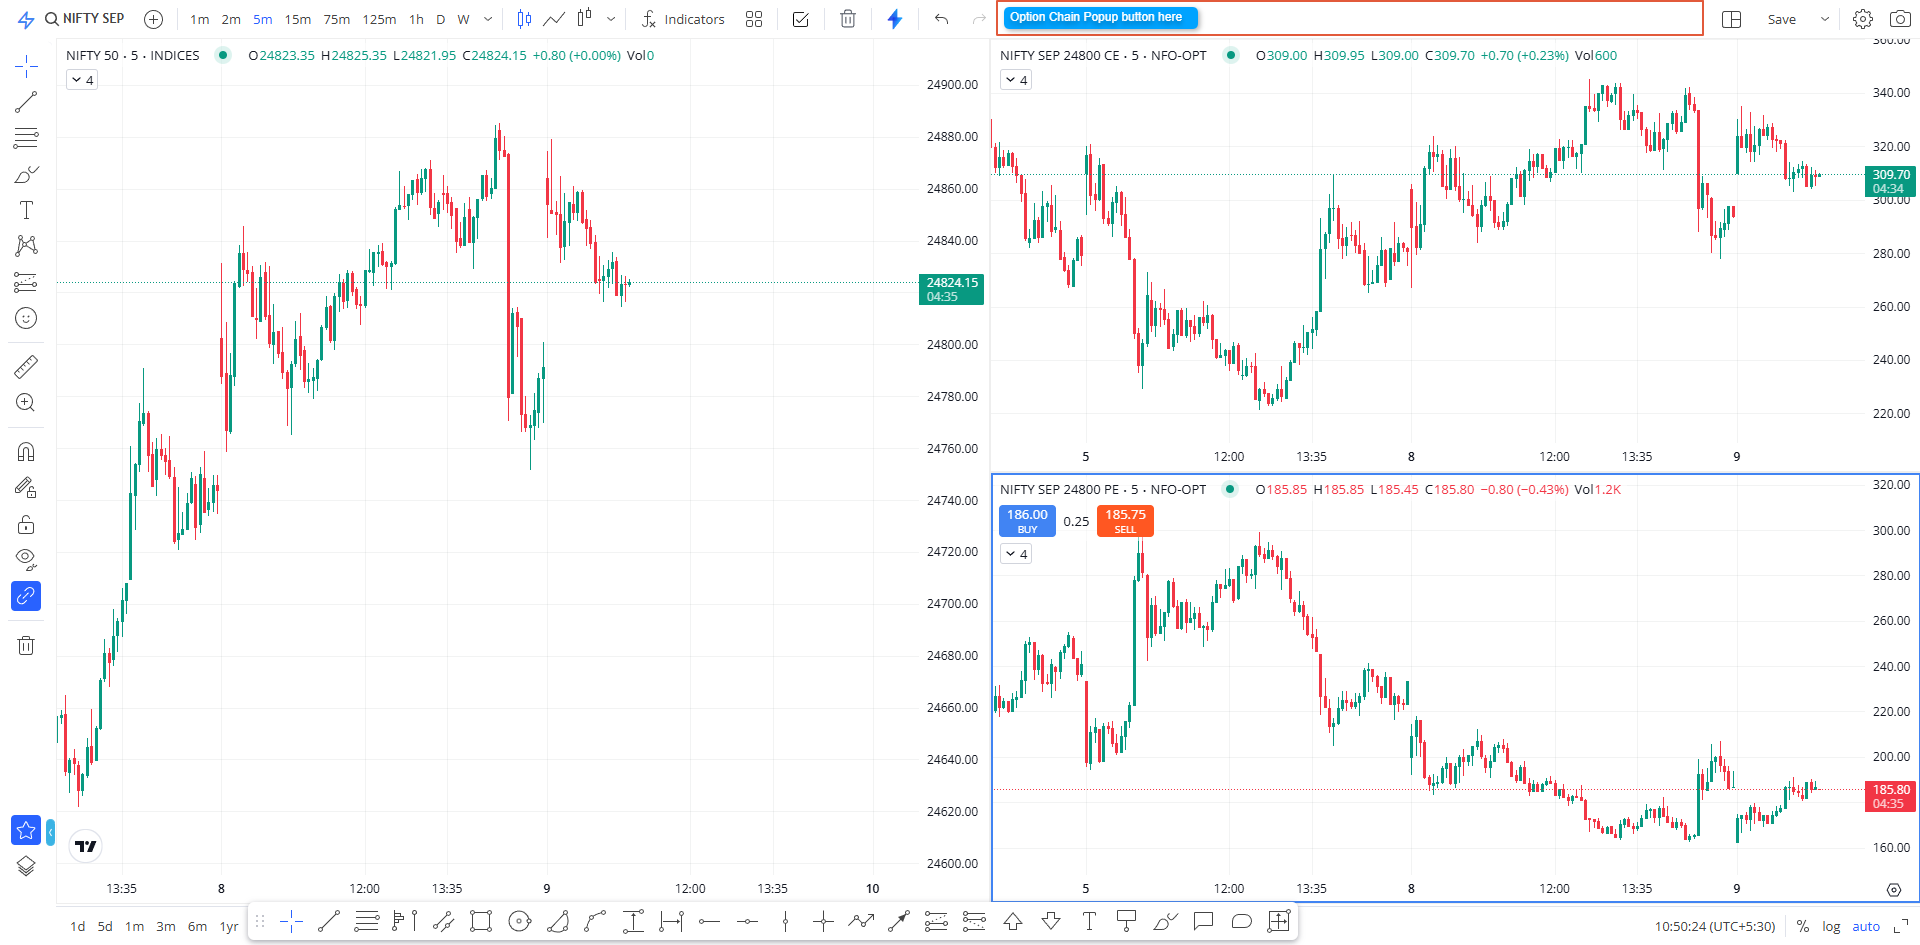The image size is (1920, 945).
Task: Toggle log scale on price axis
Action: (x=1830, y=927)
